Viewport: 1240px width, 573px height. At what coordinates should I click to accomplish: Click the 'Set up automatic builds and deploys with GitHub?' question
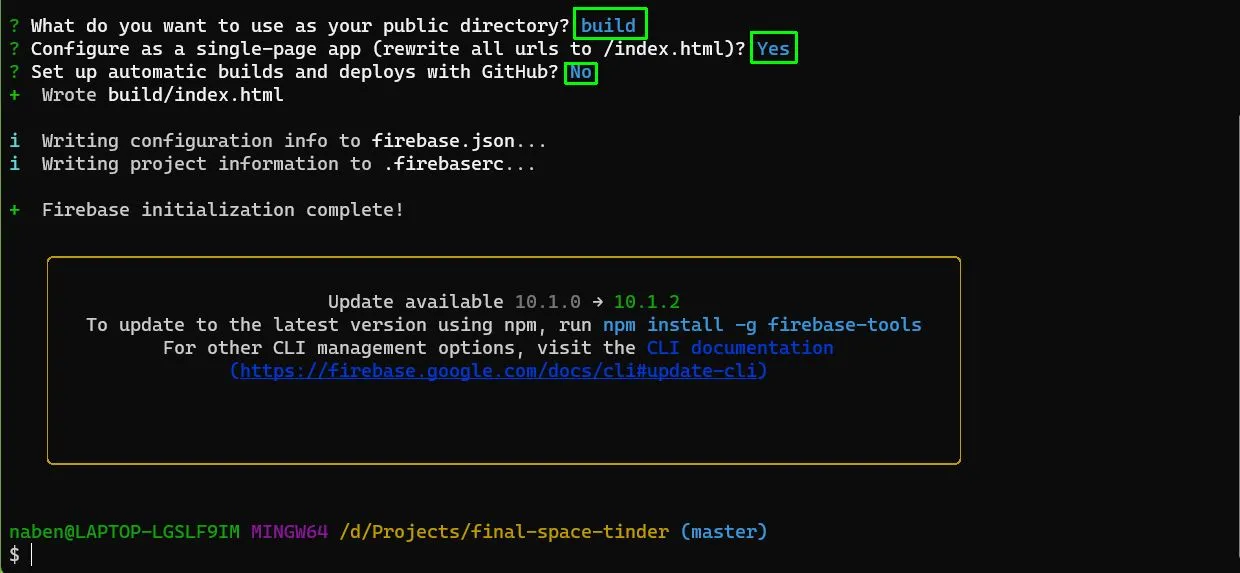click(x=294, y=72)
